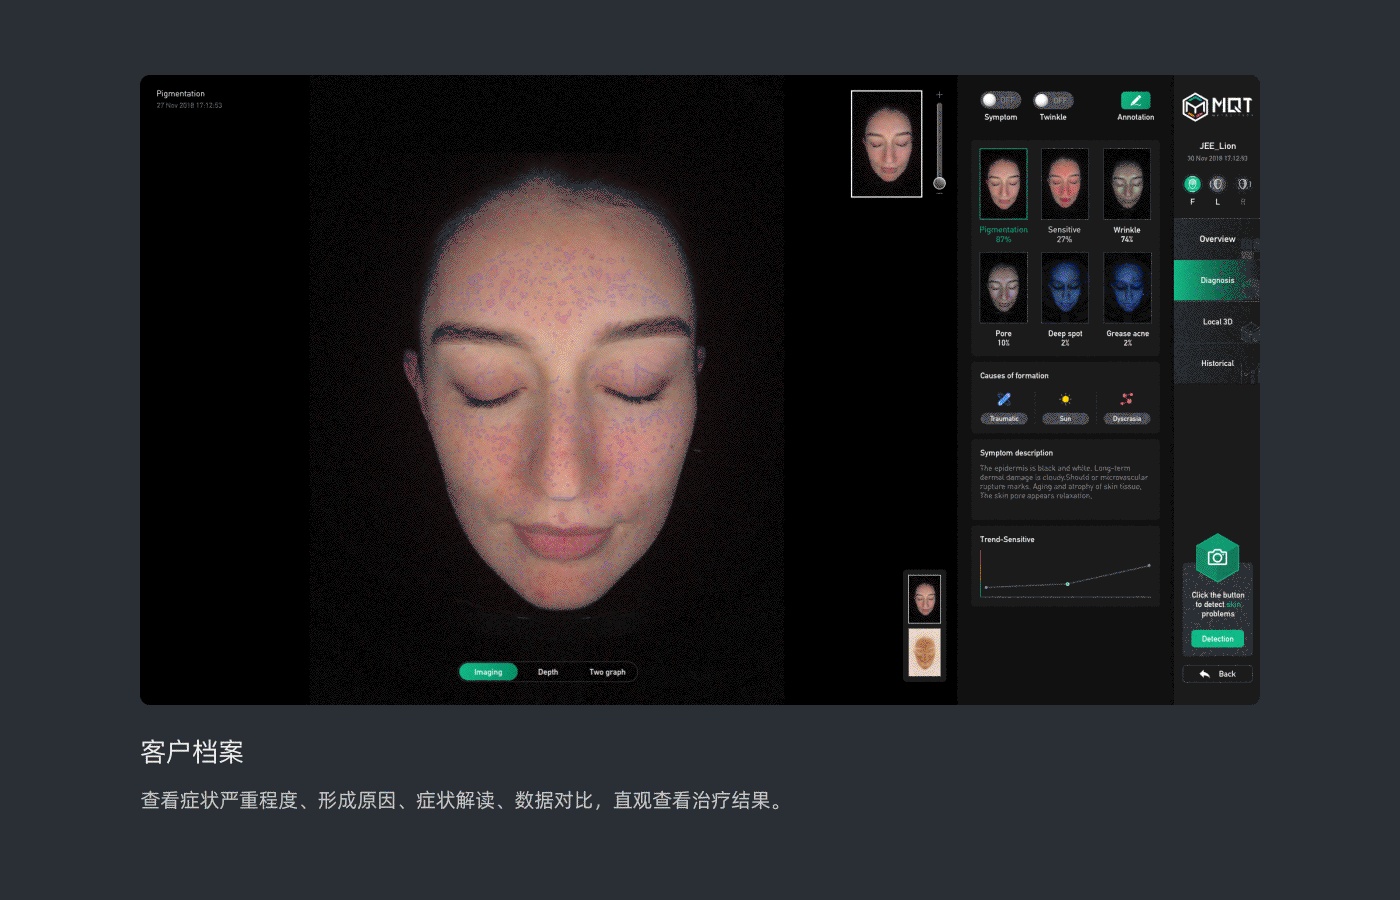The image size is (1400, 900).
Task: Select the Wrinkle face thumbnail
Action: click(1127, 184)
